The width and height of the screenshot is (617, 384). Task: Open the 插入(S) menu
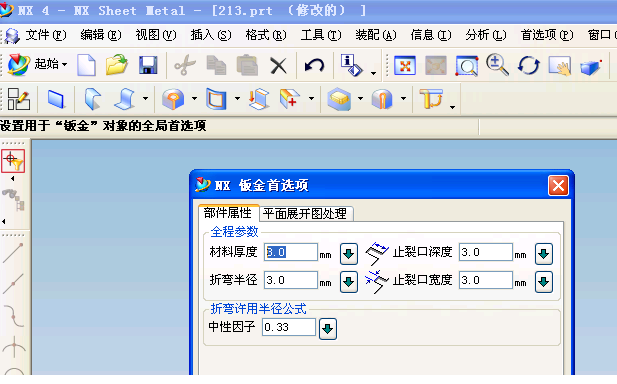211,35
